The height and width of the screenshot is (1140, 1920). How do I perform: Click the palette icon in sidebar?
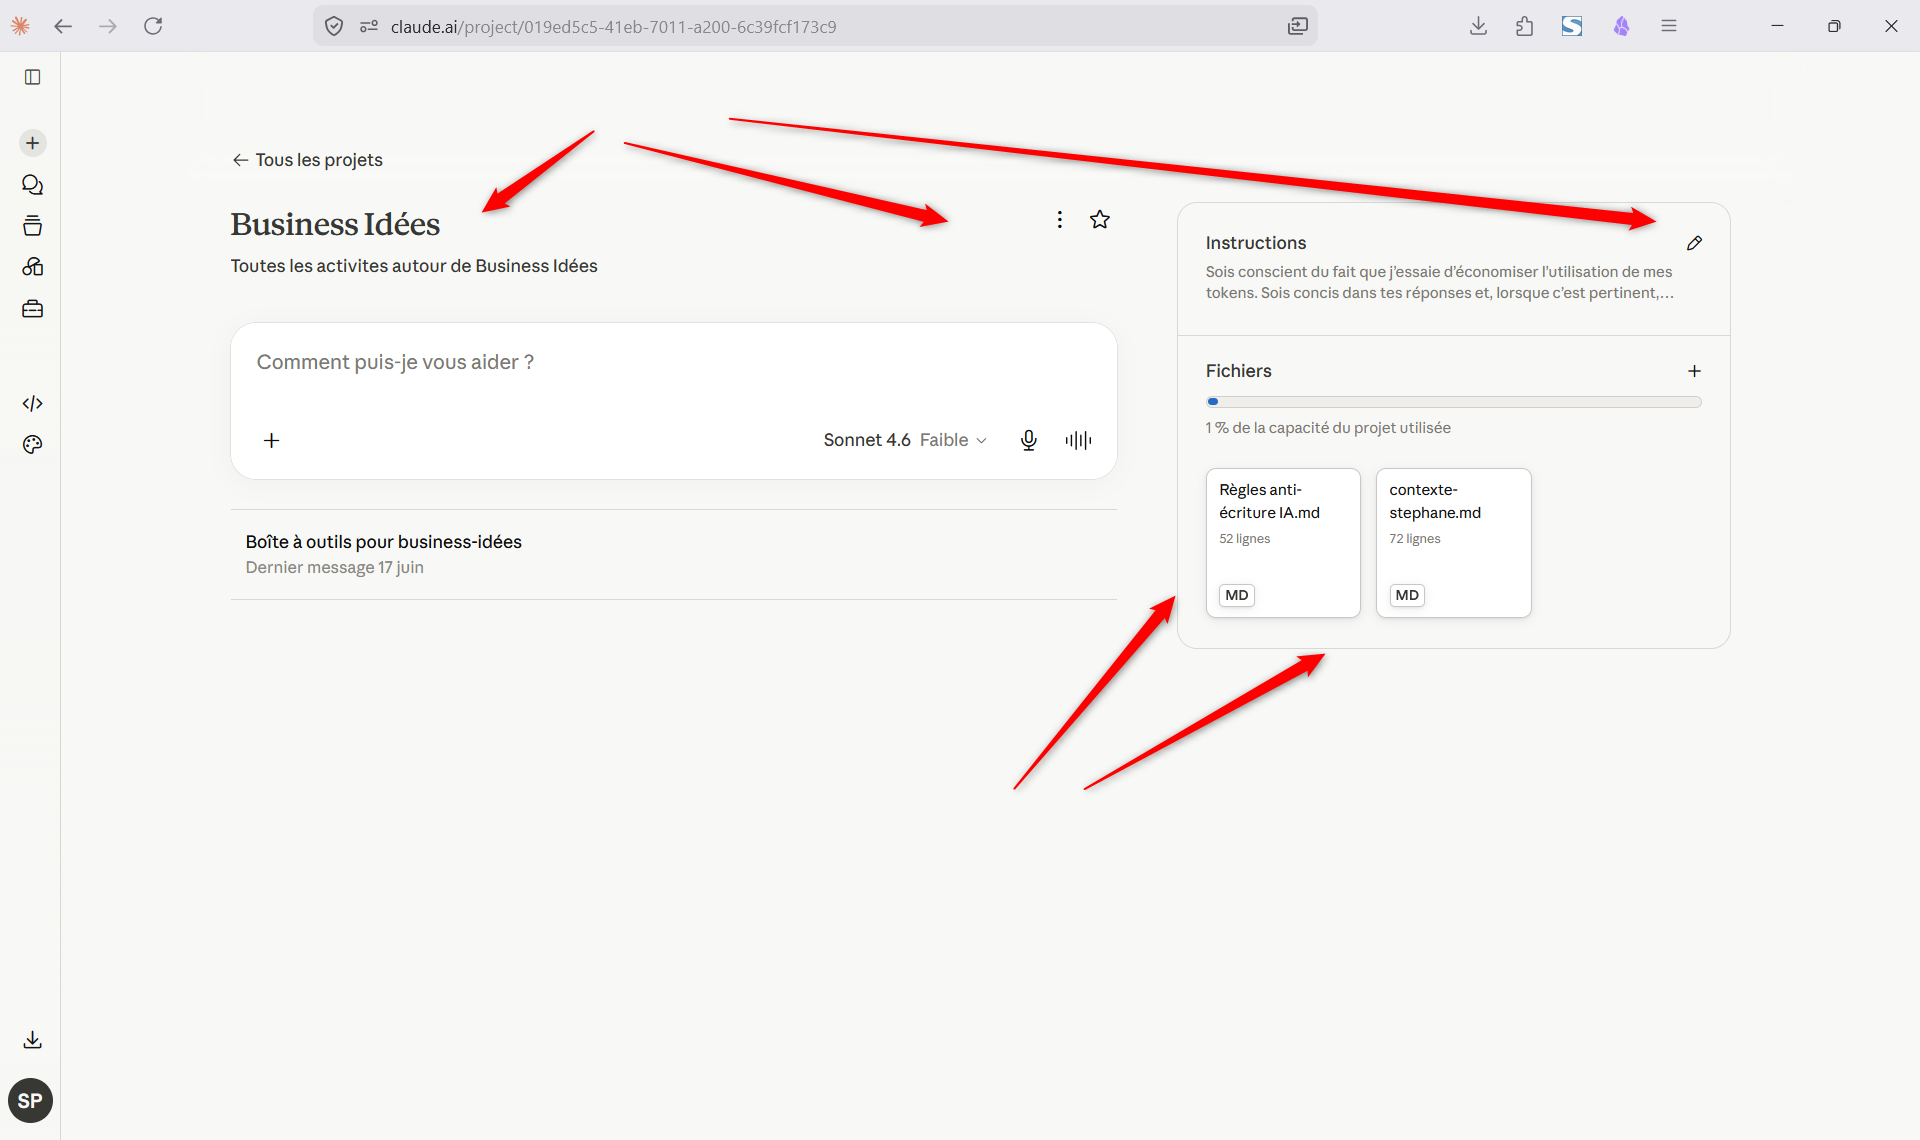coord(32,445)
